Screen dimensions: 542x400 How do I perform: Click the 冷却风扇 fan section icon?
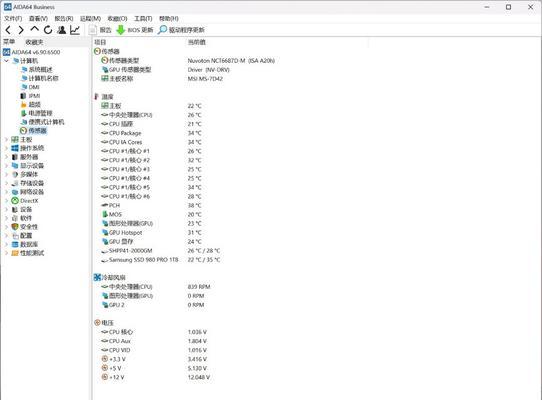click(x=97, y=277)
